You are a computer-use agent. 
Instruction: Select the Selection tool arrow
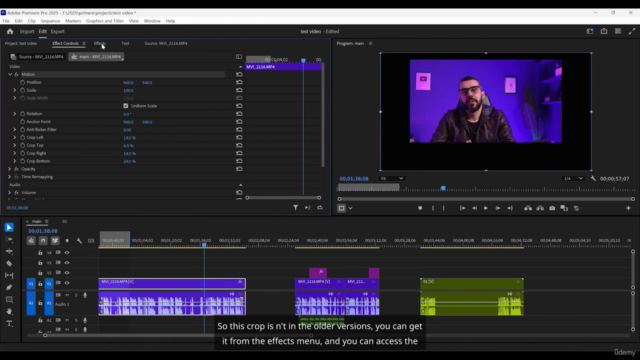point(9,227)
